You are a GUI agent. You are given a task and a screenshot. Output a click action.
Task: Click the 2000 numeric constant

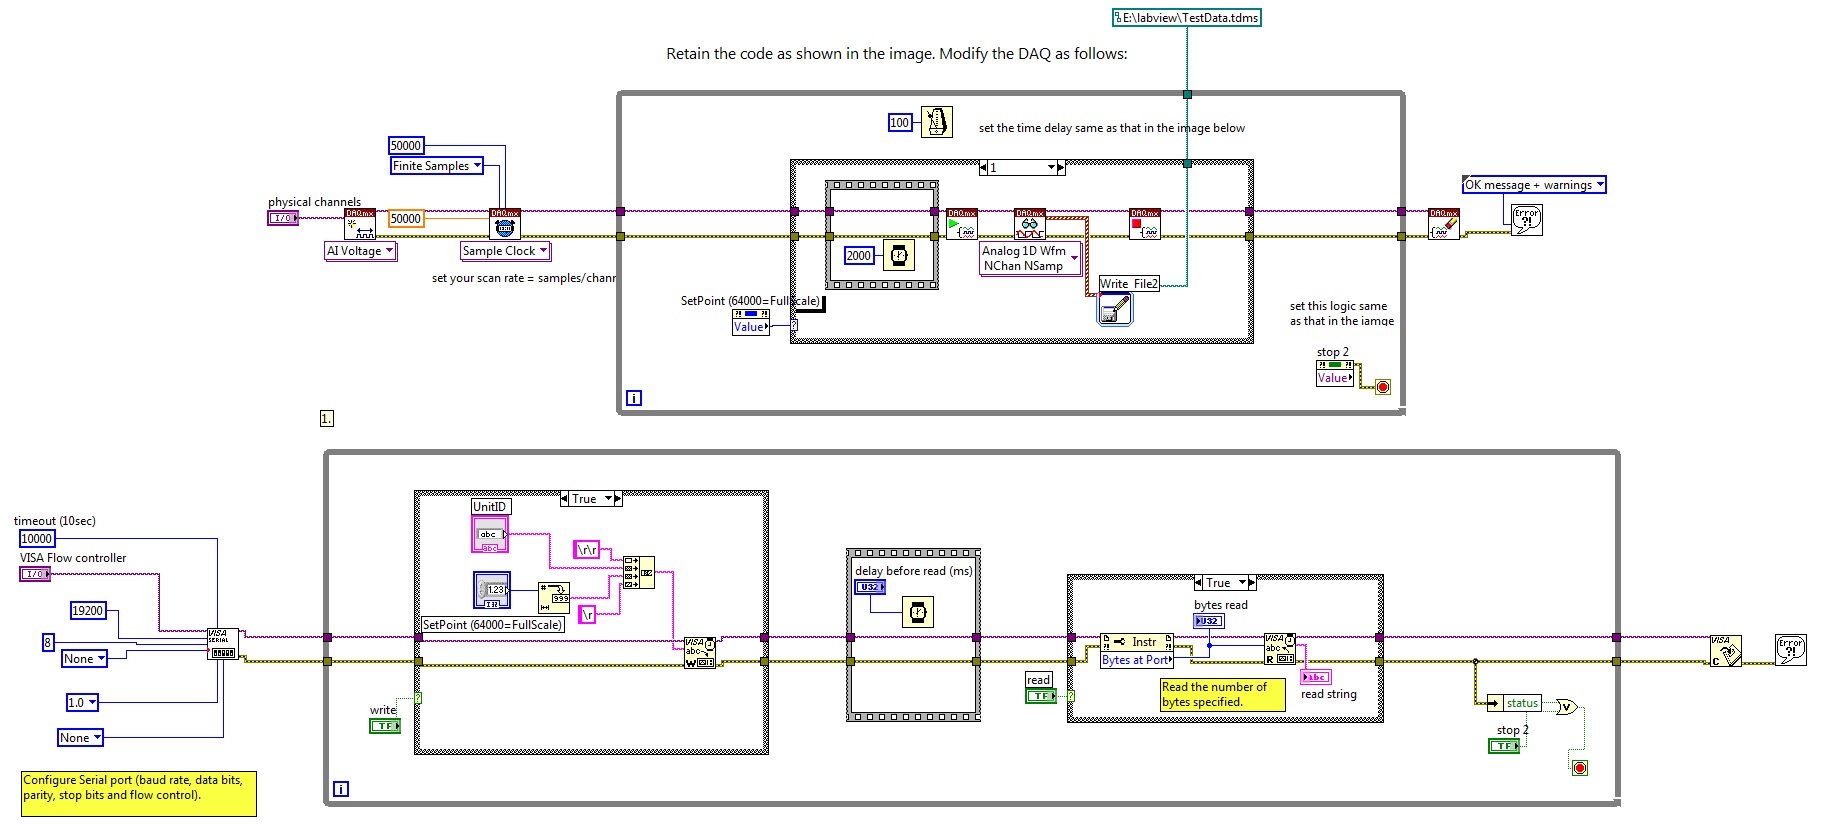[x=859, y=256]
